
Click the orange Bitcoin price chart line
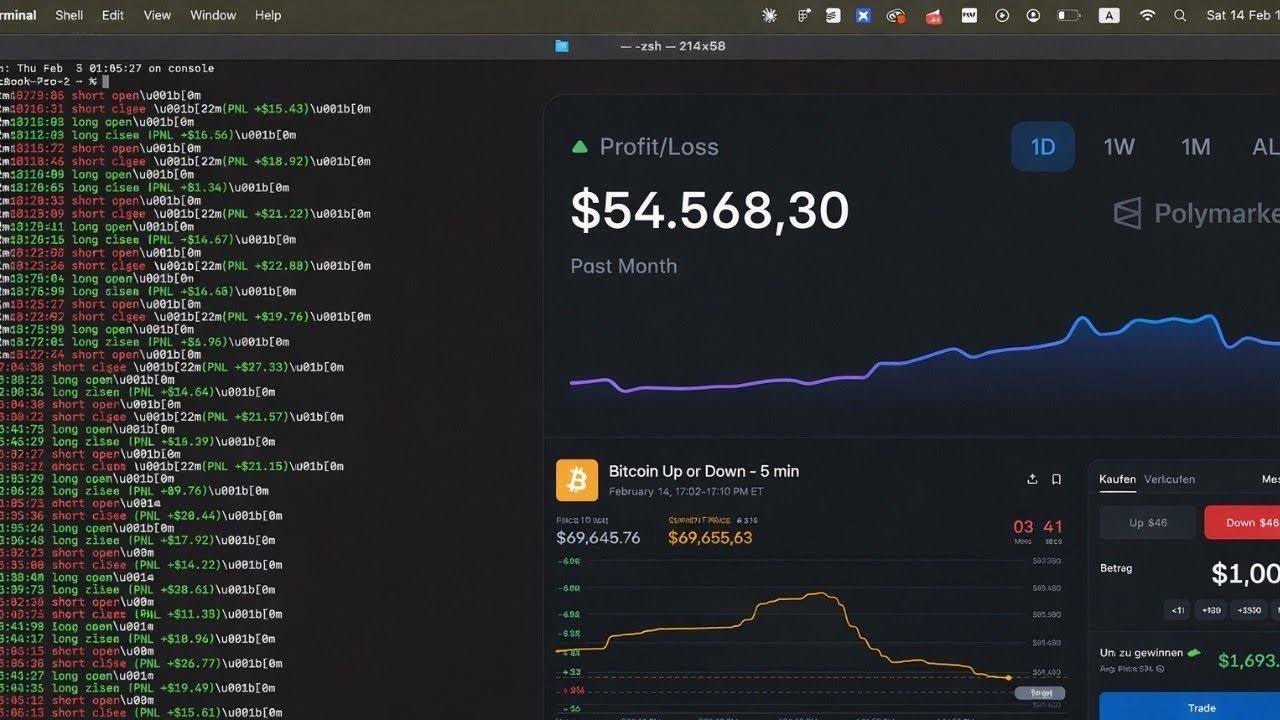click(782, 636)
